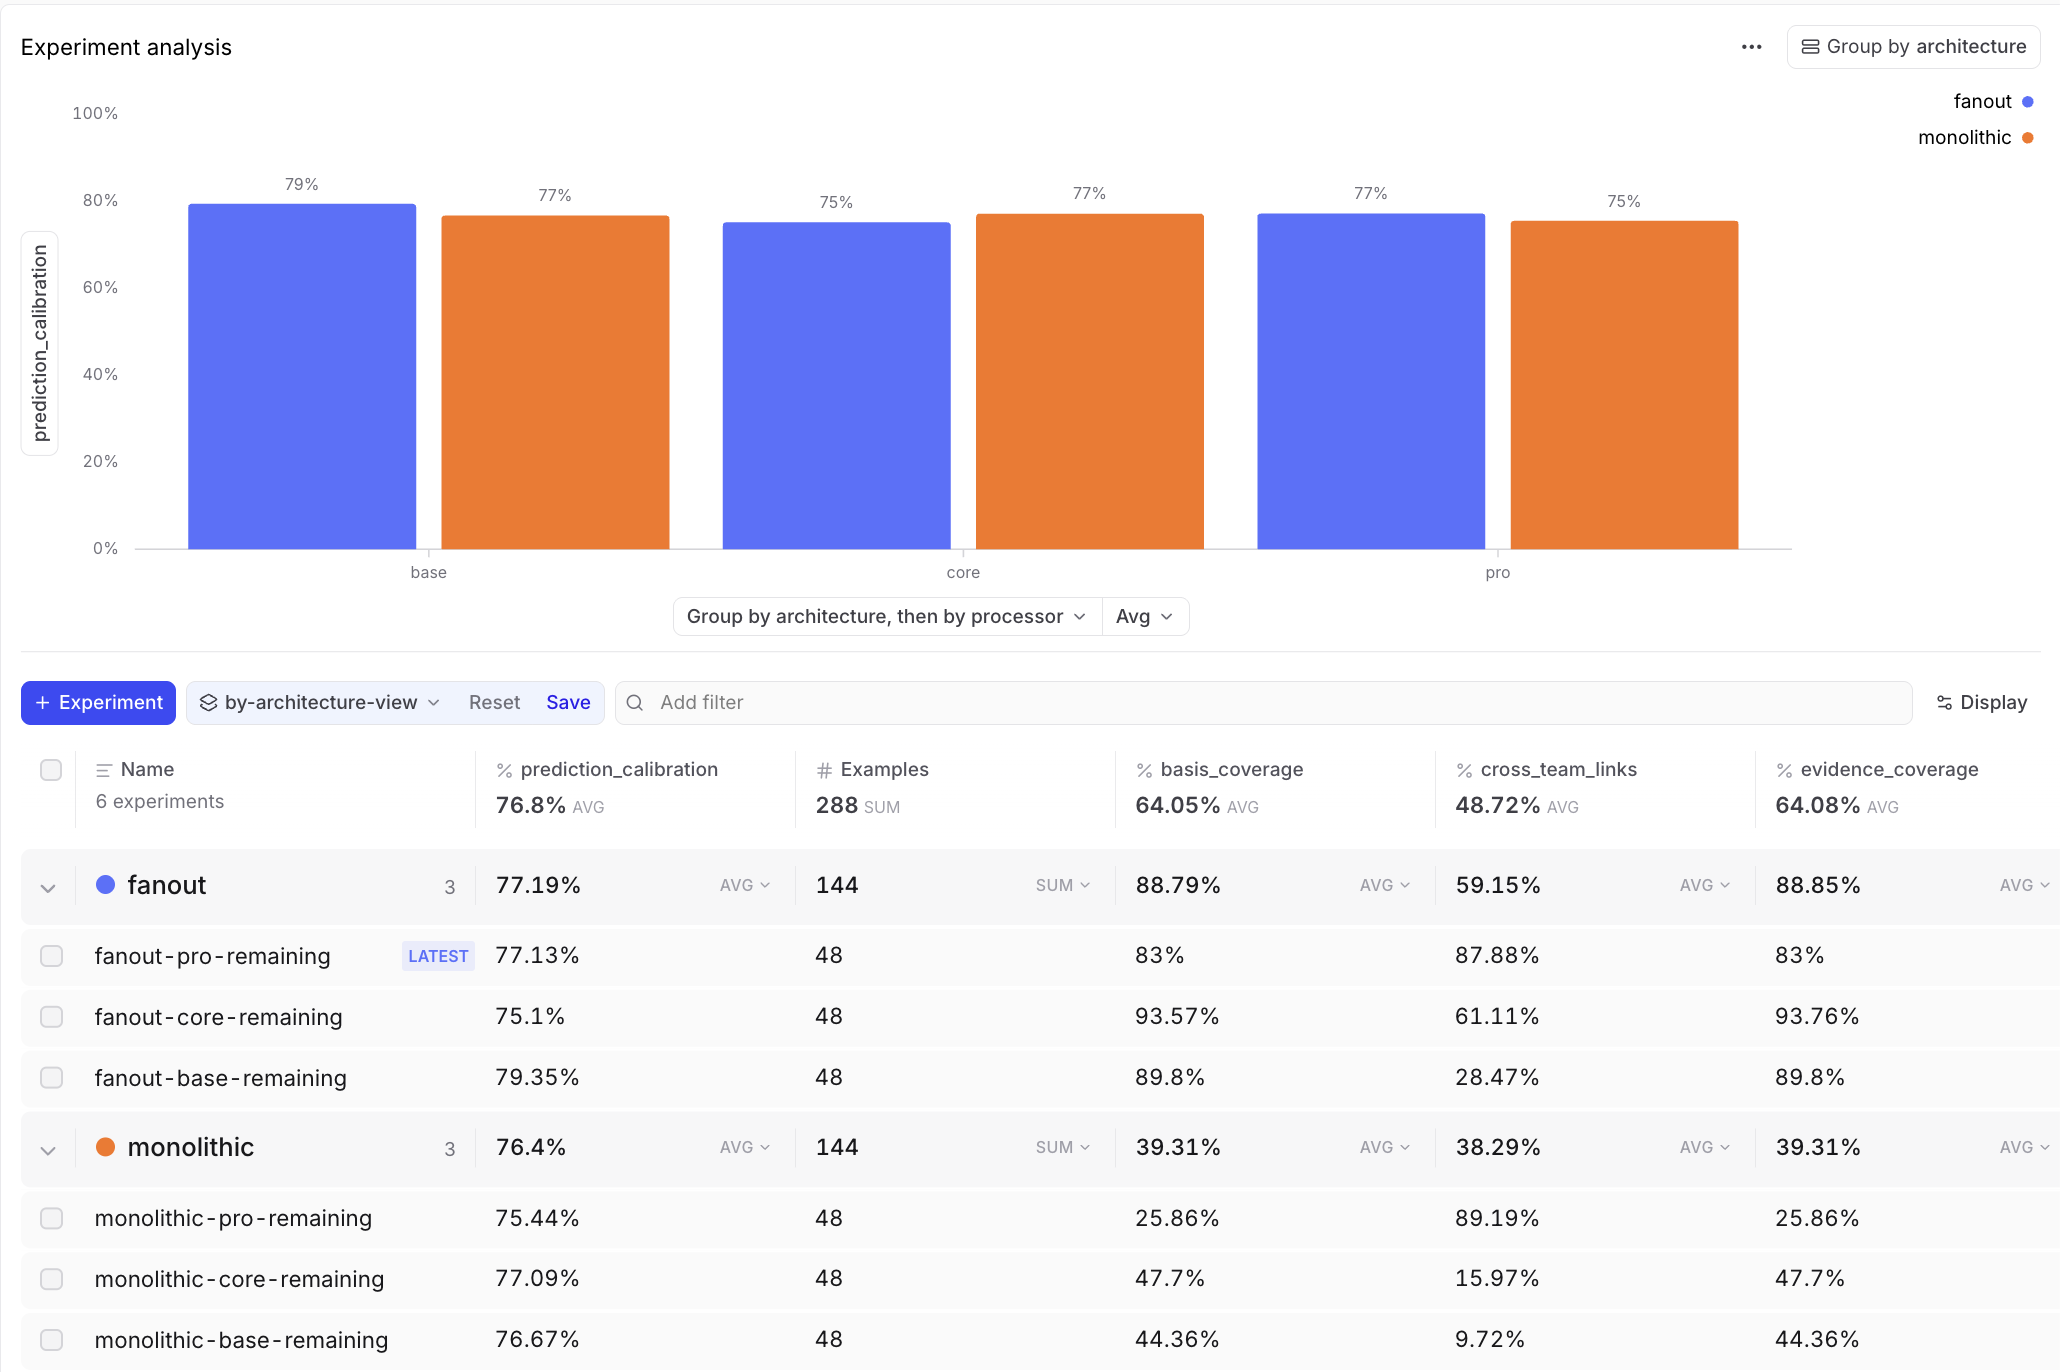Open the three-dot more options menu
This screenshot has height=1372, width=2060.
(1751, 47)
